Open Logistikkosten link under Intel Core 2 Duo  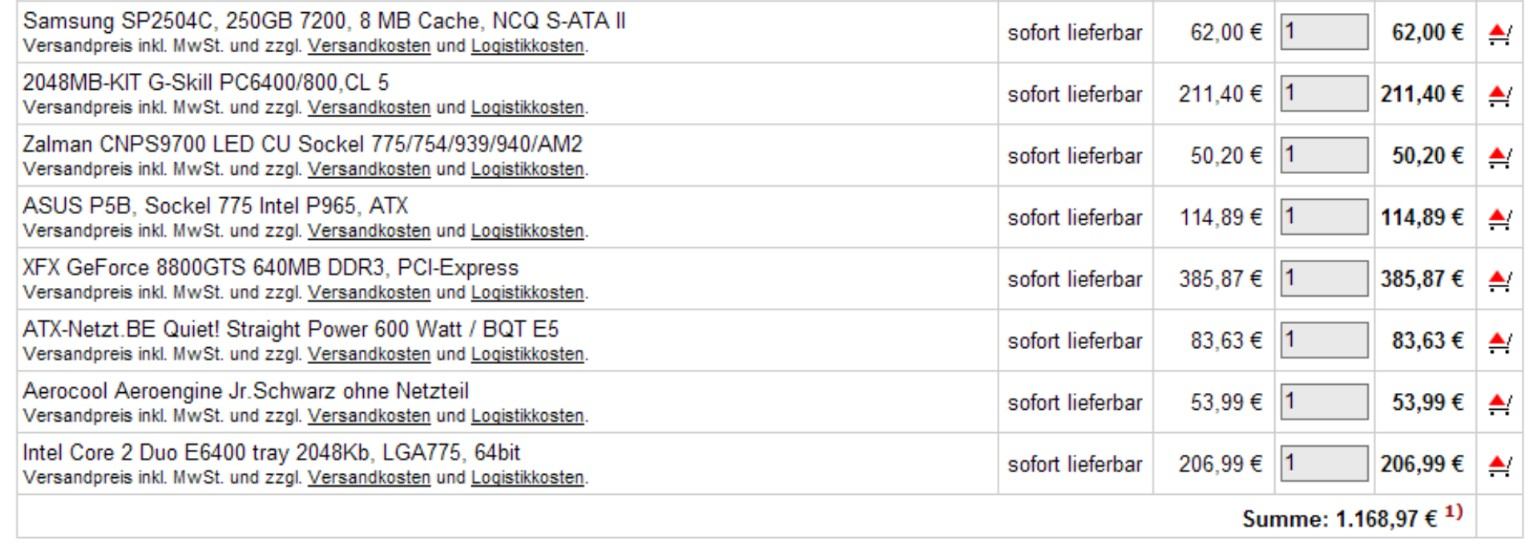tap(527, 478)
